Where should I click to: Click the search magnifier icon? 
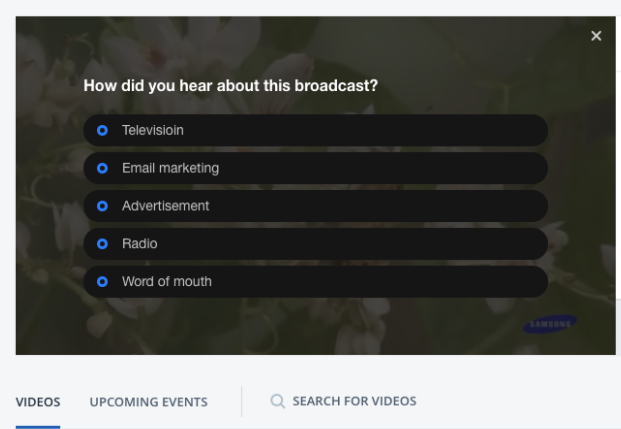pos(278,401)
